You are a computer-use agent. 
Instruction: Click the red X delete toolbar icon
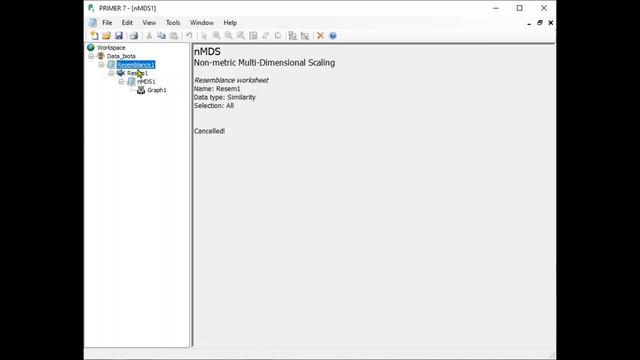click(320, 36)
